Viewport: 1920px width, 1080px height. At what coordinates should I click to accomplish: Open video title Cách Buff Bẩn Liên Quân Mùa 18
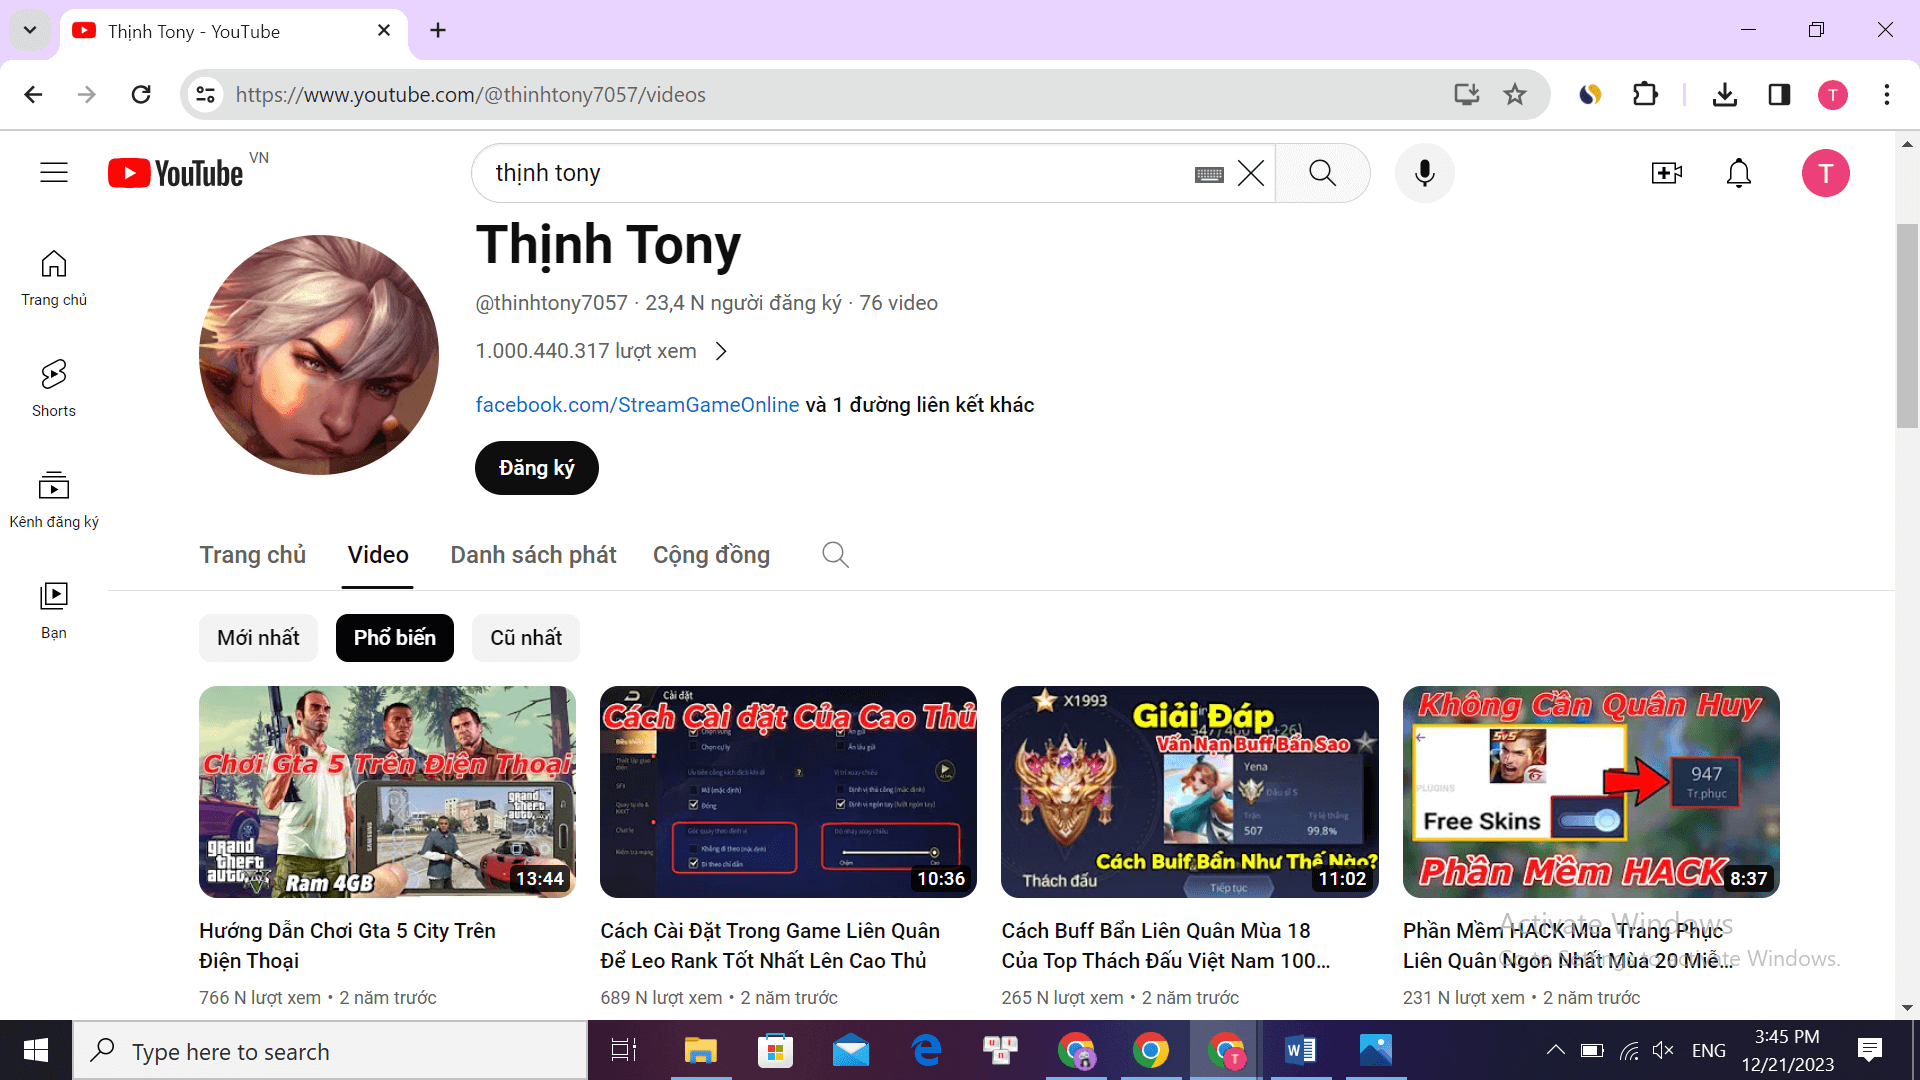pyautogui.click(x=1165, y=945)
